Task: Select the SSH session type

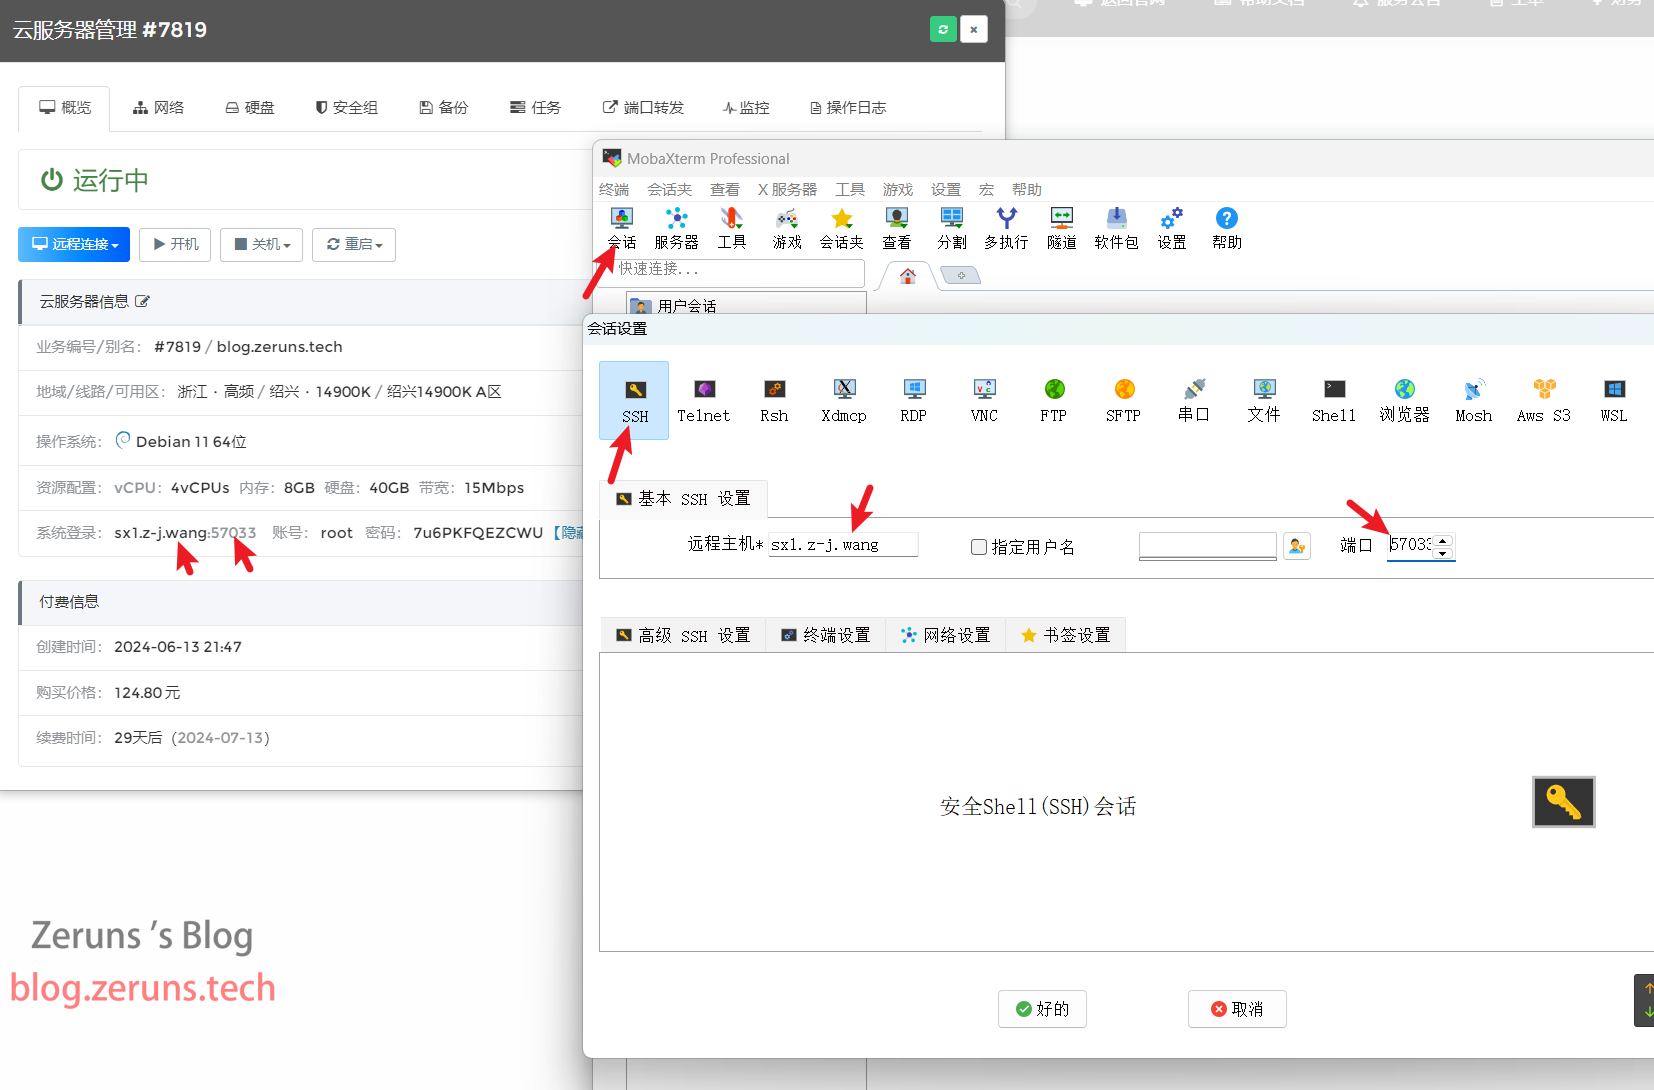Action: 634,401
